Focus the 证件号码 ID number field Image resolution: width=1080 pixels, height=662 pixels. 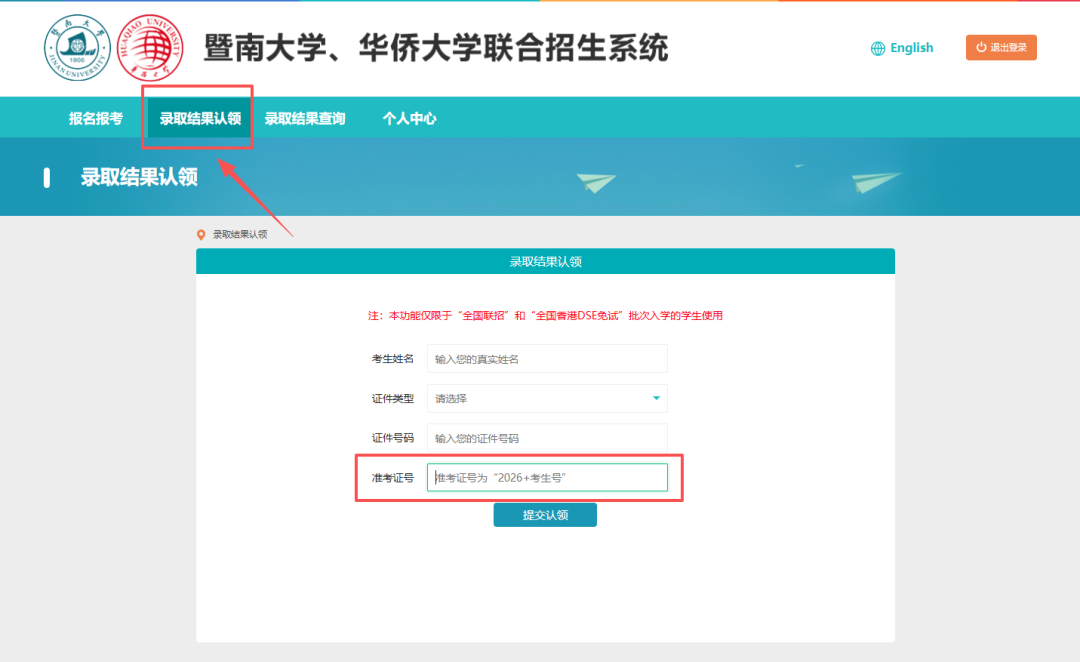[x=547, y=438]
